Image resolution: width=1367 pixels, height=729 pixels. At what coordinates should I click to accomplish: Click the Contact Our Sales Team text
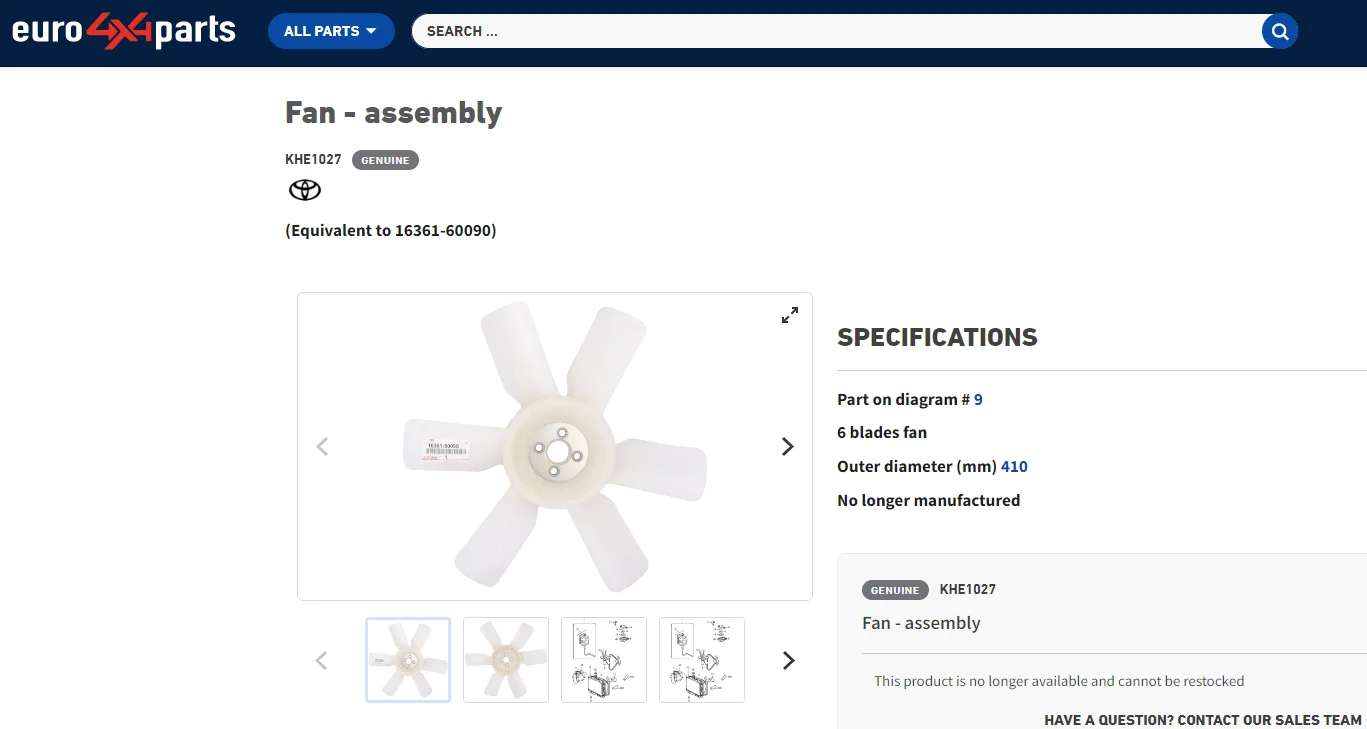1270,720
